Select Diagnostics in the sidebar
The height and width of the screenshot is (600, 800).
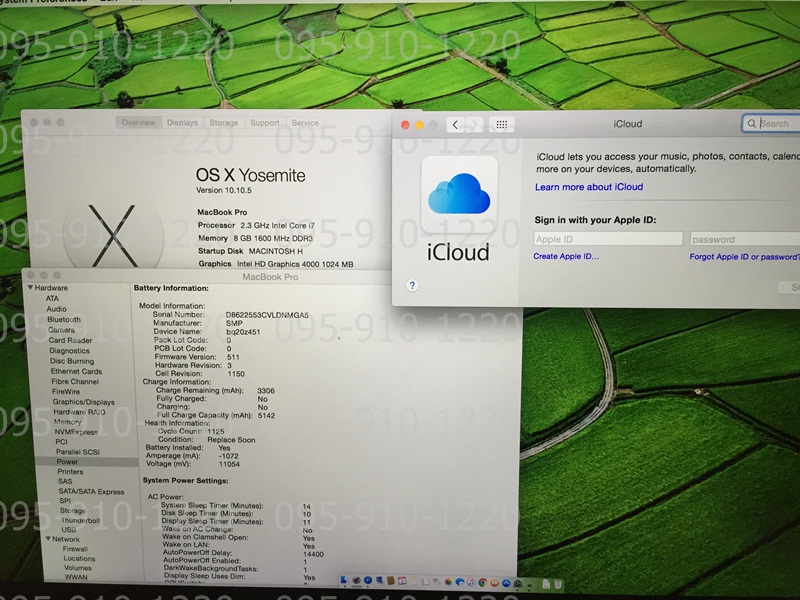point(69,351)
